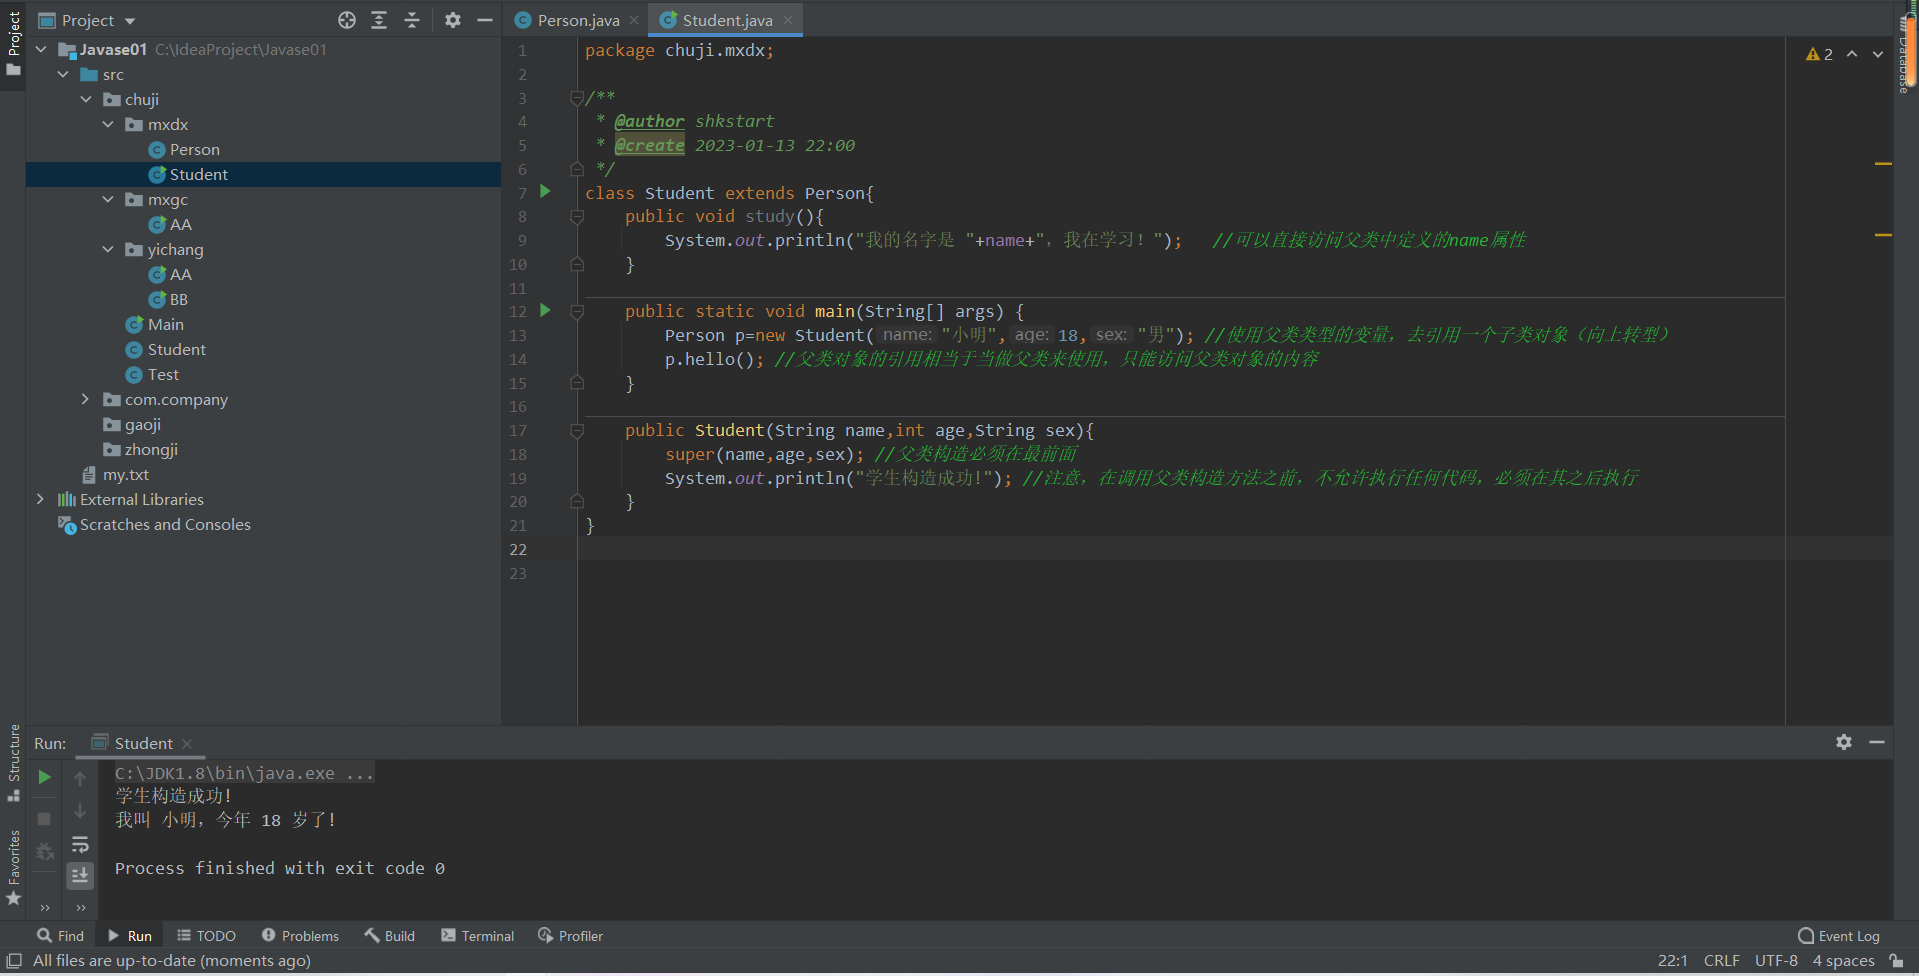Toggle tool window bars icon bottom-left
The height and width of the screenshot is (976, 1919).
pos(14,961)
